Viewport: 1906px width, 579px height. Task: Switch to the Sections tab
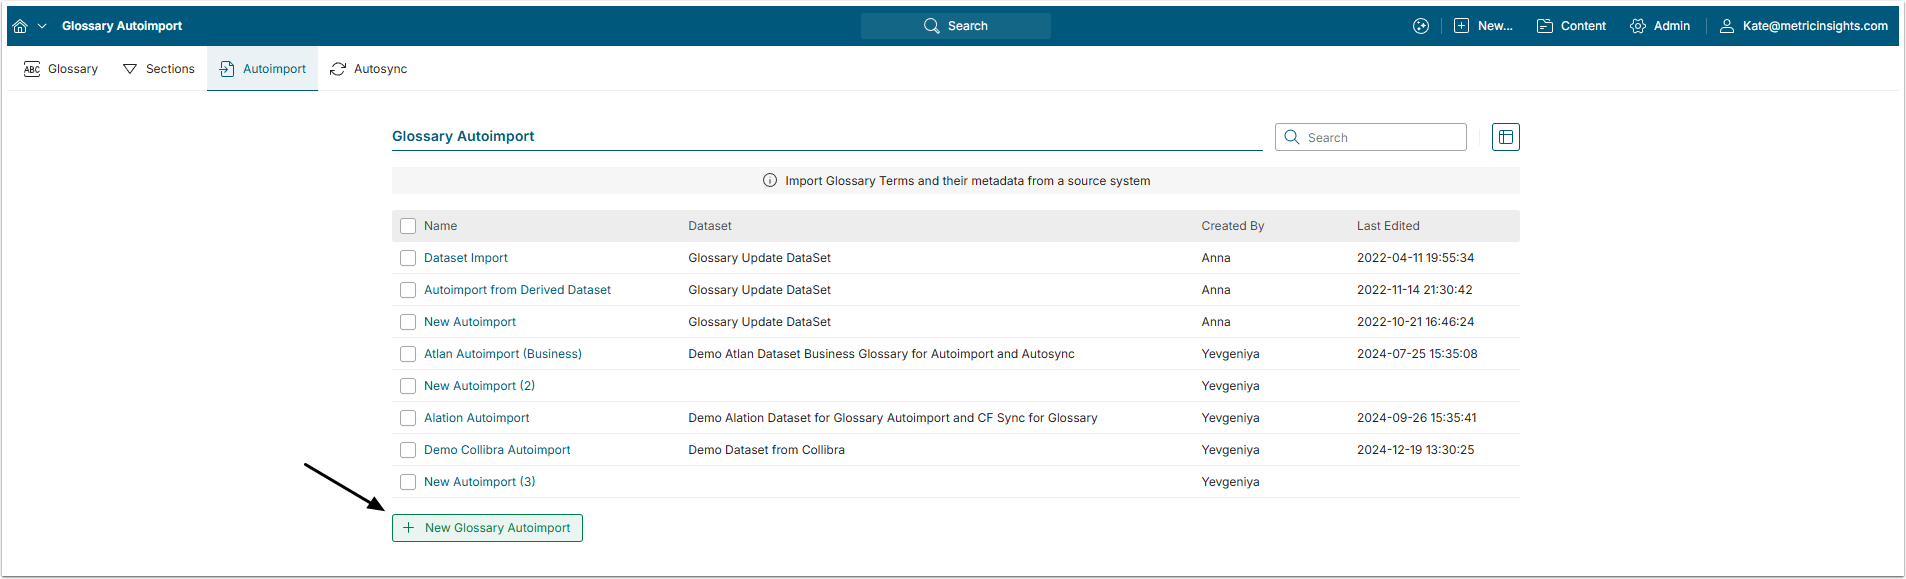pyautogui.click(x=159, y=69)
